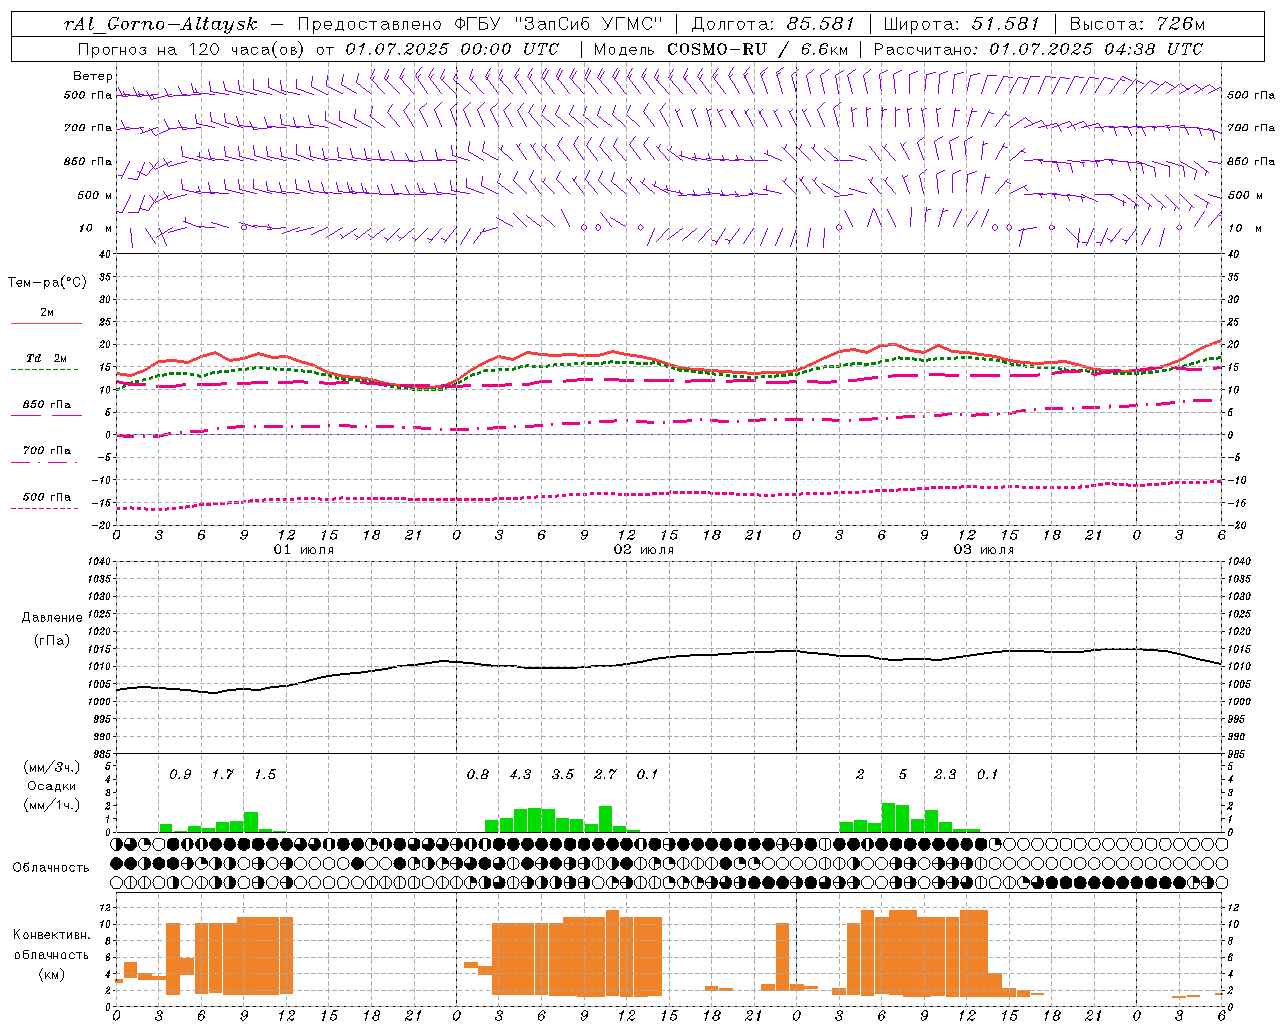Click the Широта: 51.581 header field
The width and height of the screenshot is (1280, 1024).
(961, 24)
